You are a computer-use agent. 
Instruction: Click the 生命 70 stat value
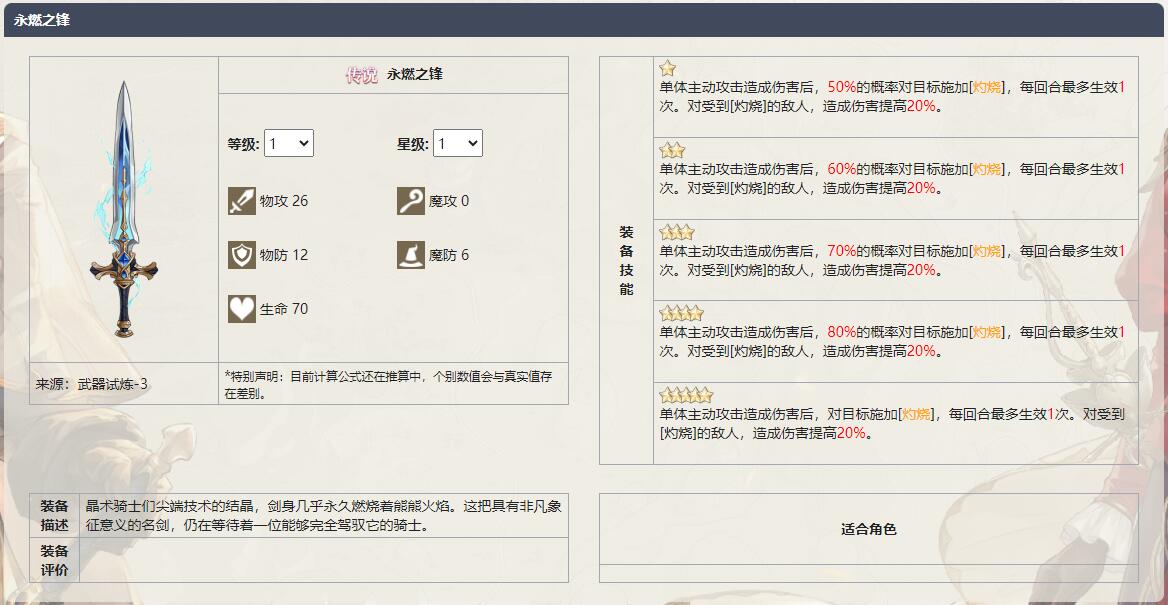pos(284,308)
